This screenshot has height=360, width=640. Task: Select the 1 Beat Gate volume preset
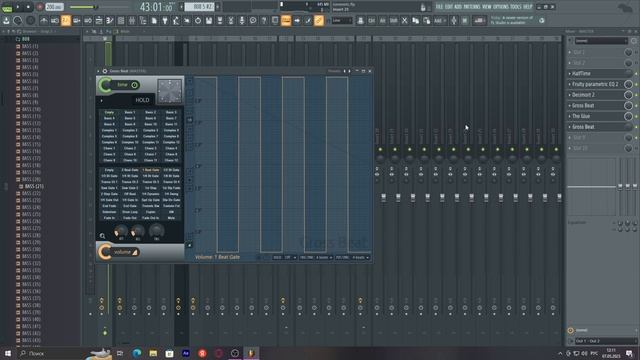(151, 170)
